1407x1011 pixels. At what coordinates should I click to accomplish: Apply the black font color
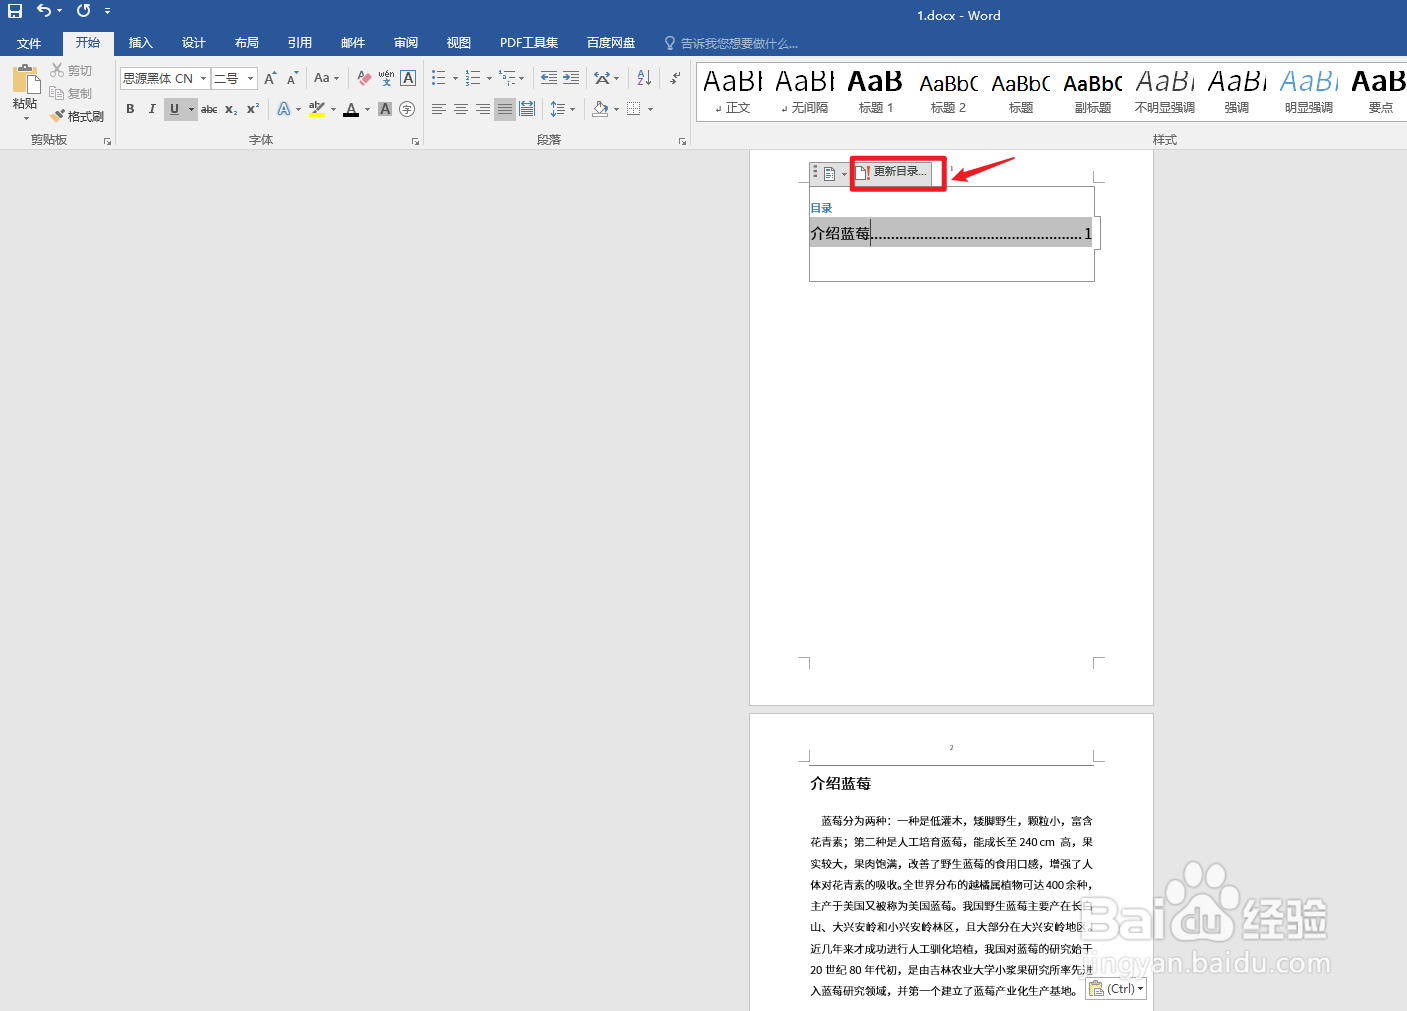pos(351,109)
